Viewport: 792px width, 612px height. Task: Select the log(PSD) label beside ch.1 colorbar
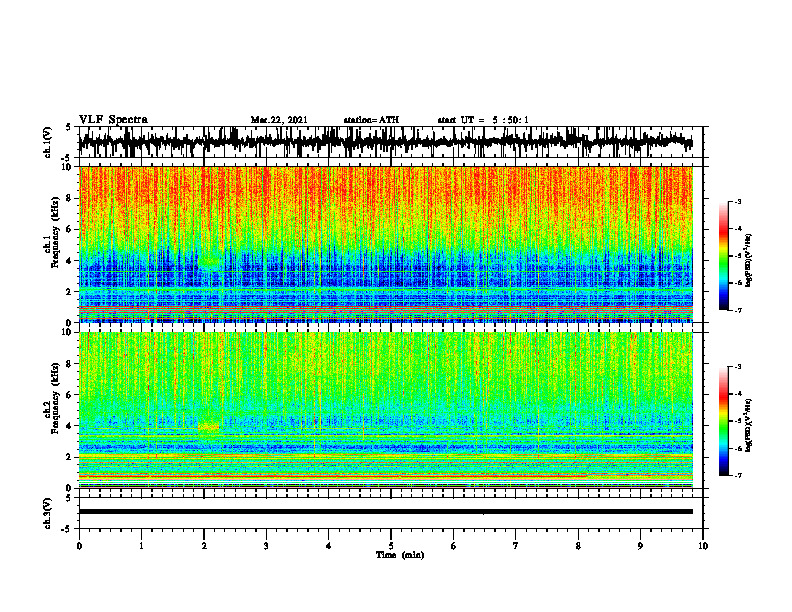(x=749, y=261)
